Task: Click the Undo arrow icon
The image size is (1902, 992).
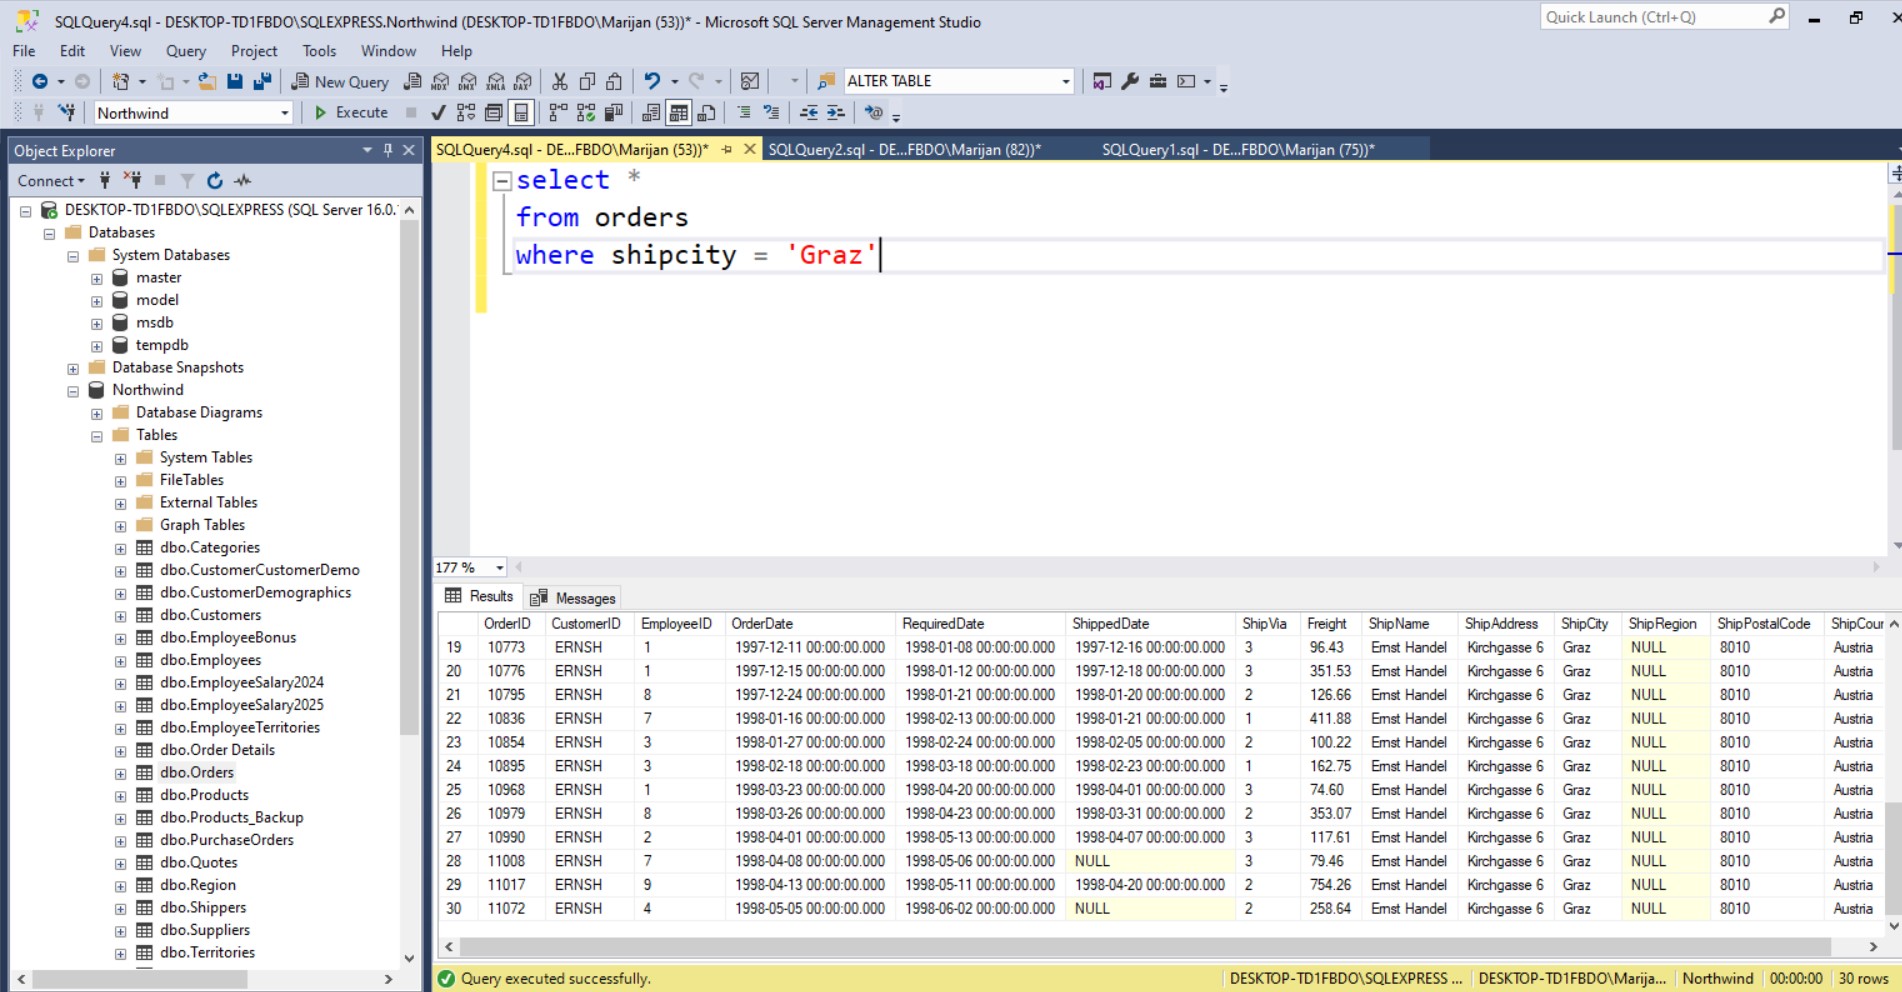Action: click(652, 82)
